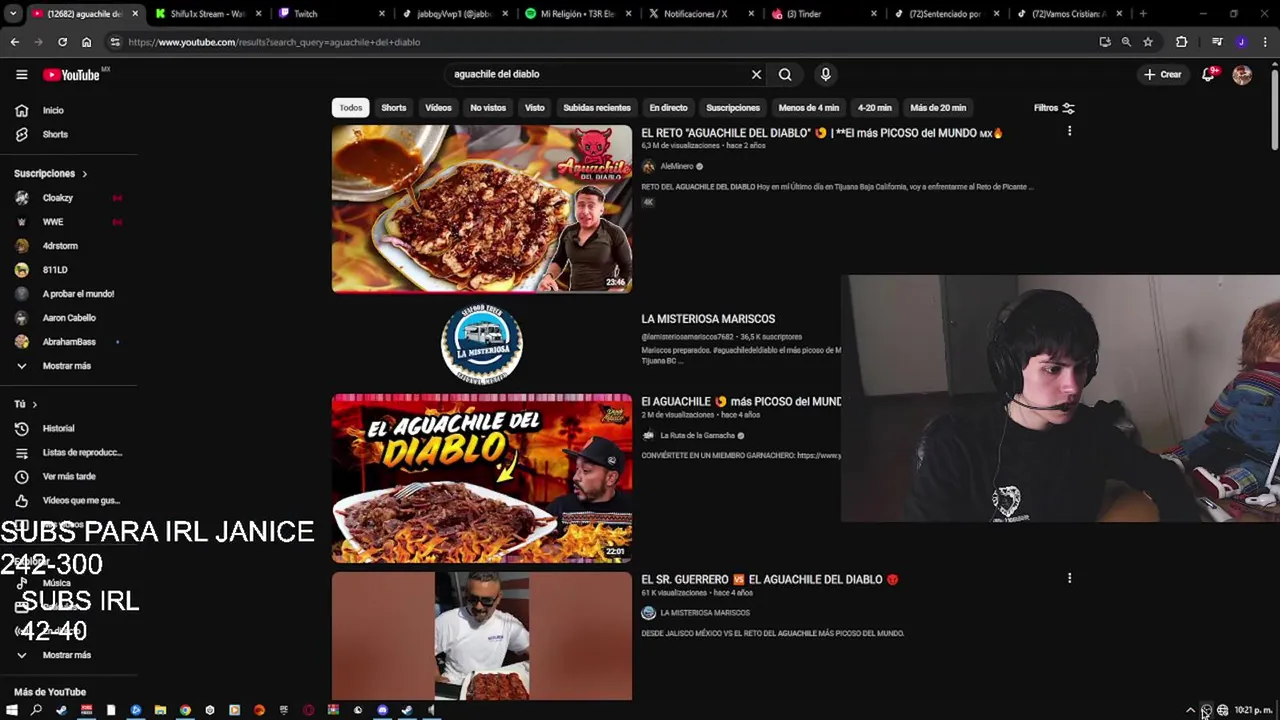The width and height of the screenshot is (1280, 720).
Task: Select the Videos filter chip
Action: (438, 108)
